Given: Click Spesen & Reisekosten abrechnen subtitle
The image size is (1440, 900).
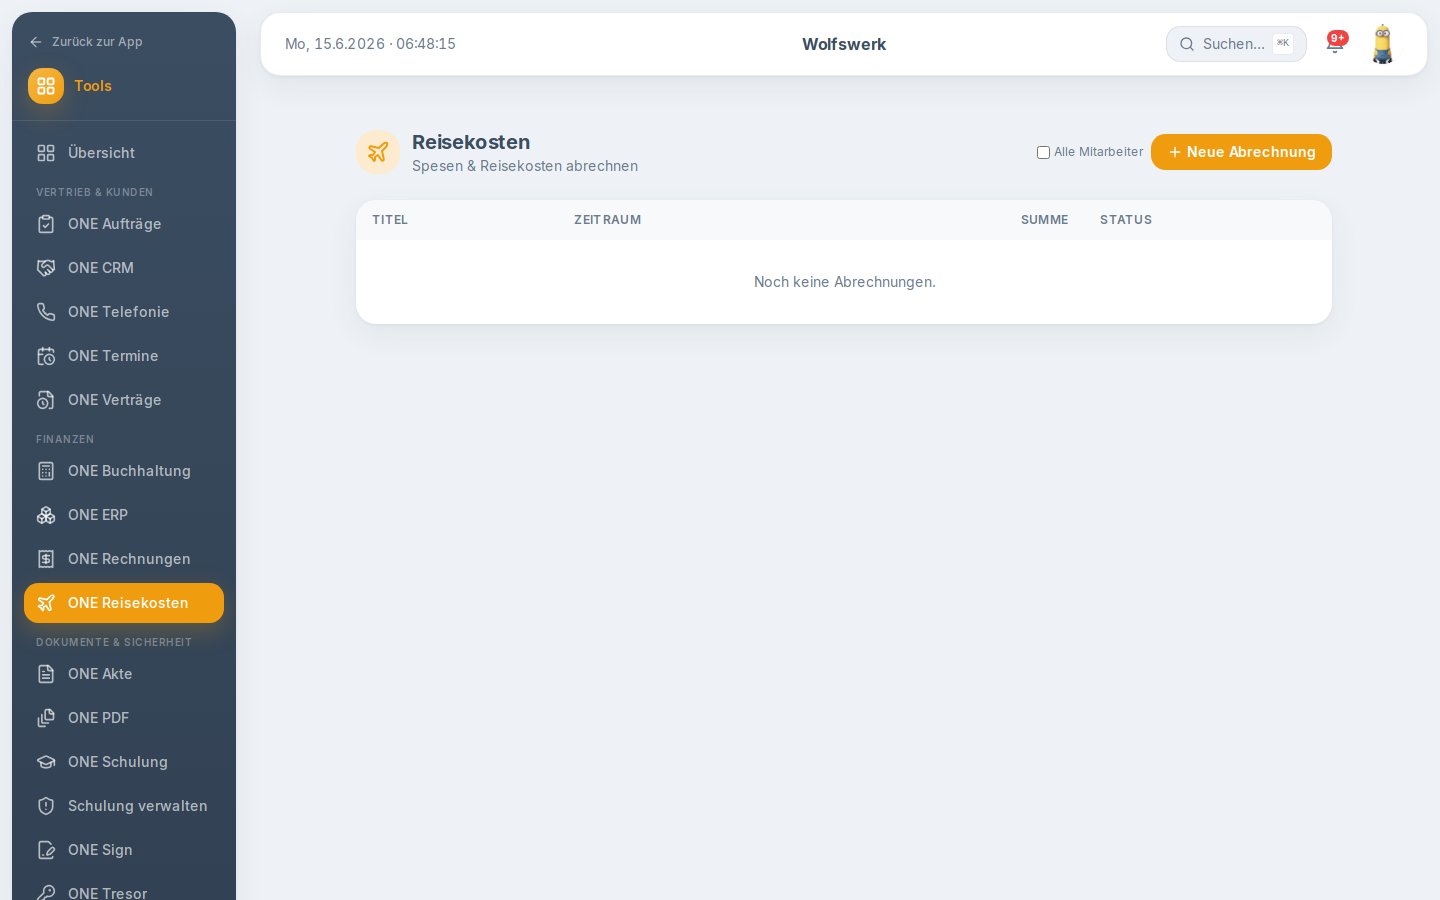Looking at the screenshot, I should 525,166.
